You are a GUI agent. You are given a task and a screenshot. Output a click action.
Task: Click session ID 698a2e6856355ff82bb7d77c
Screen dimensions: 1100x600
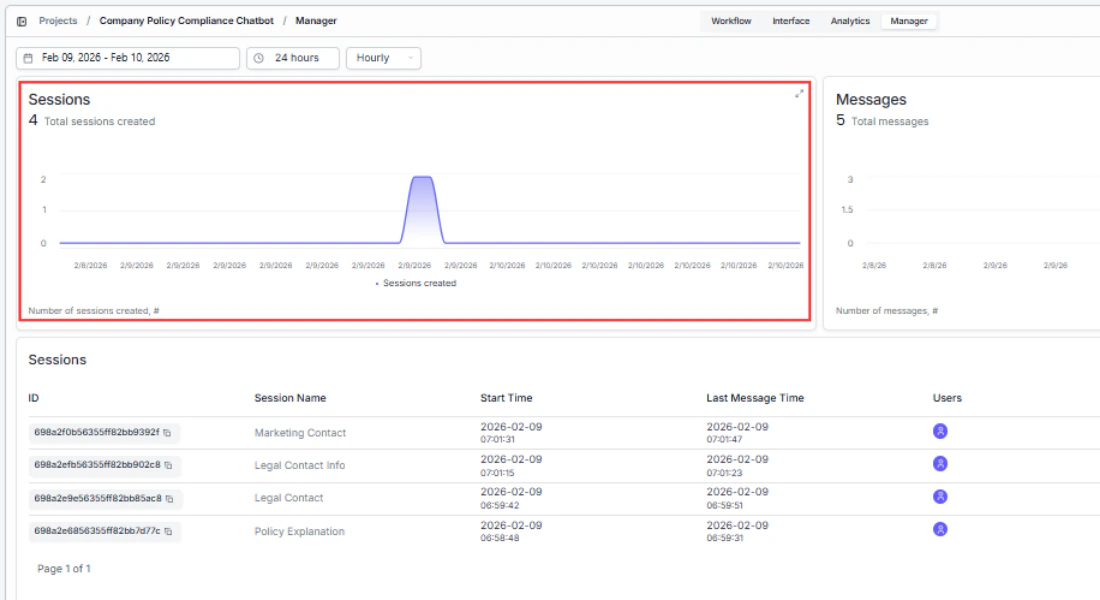click(98, 531)
